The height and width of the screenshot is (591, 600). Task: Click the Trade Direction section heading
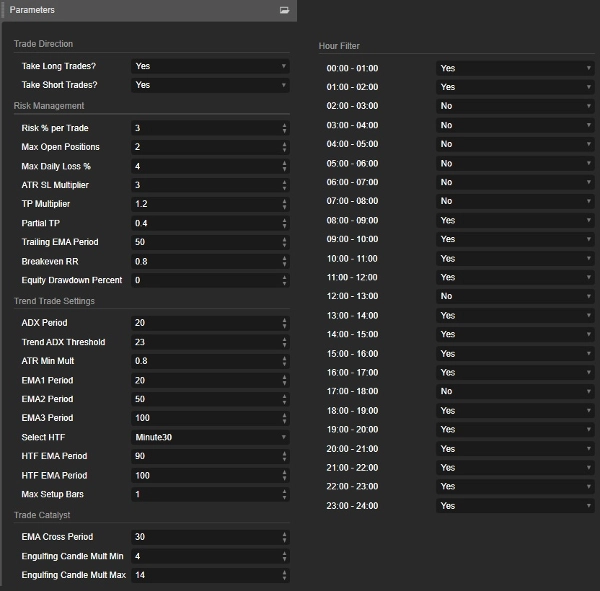click(x=43, y=44)
